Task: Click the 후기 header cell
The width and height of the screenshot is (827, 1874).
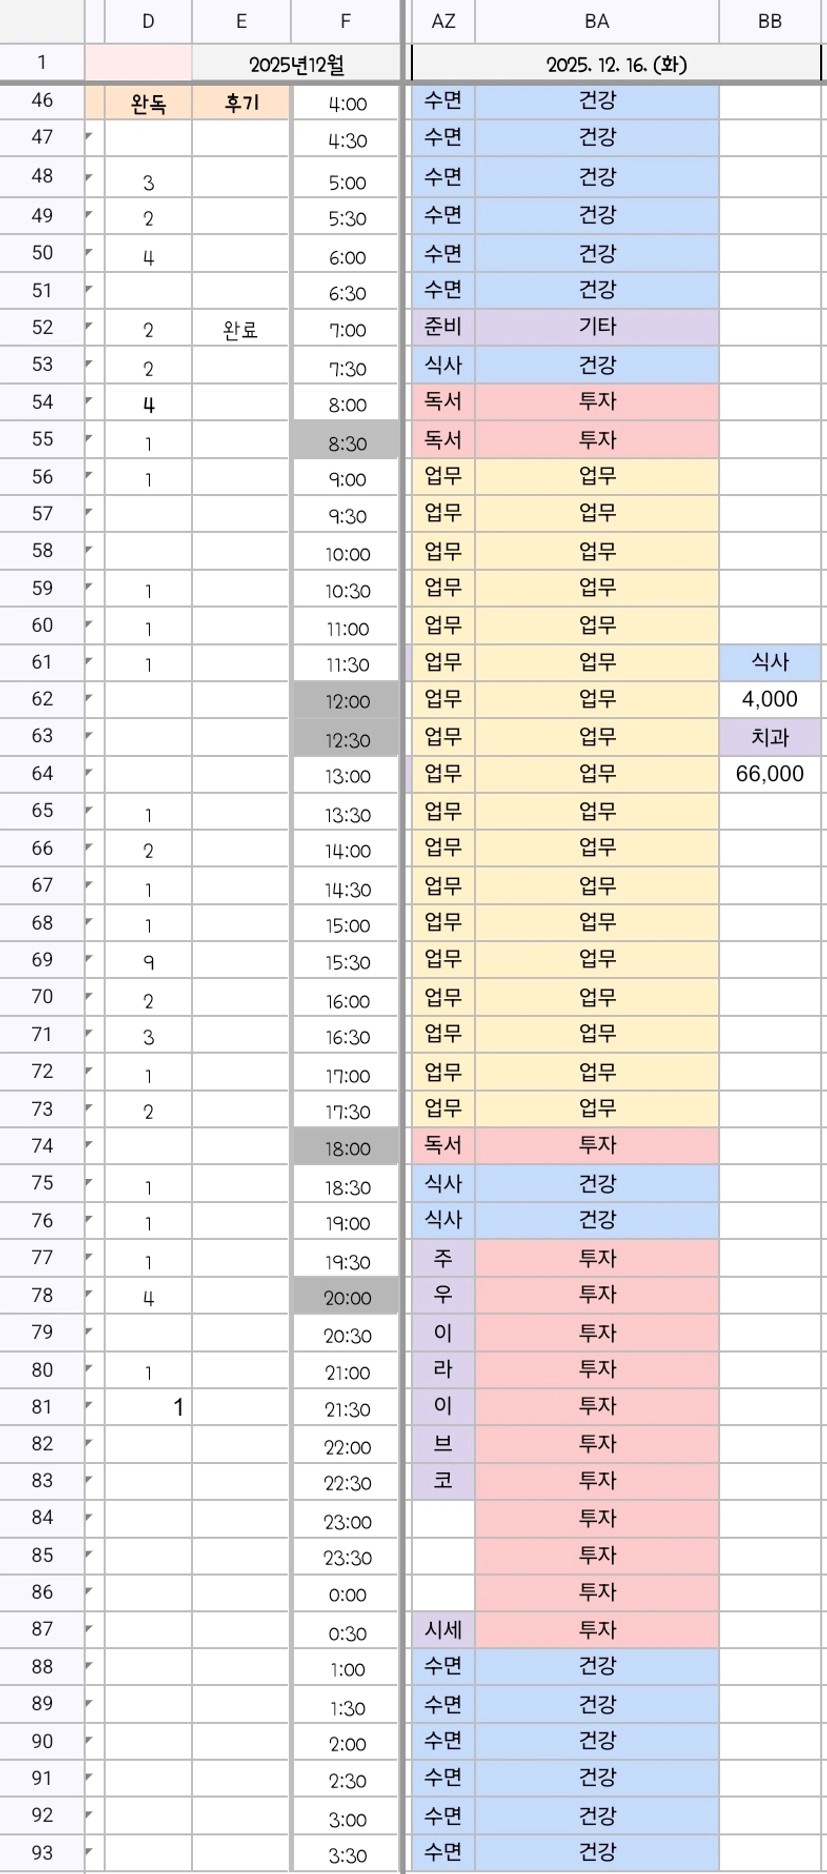Action: (241, 103)
